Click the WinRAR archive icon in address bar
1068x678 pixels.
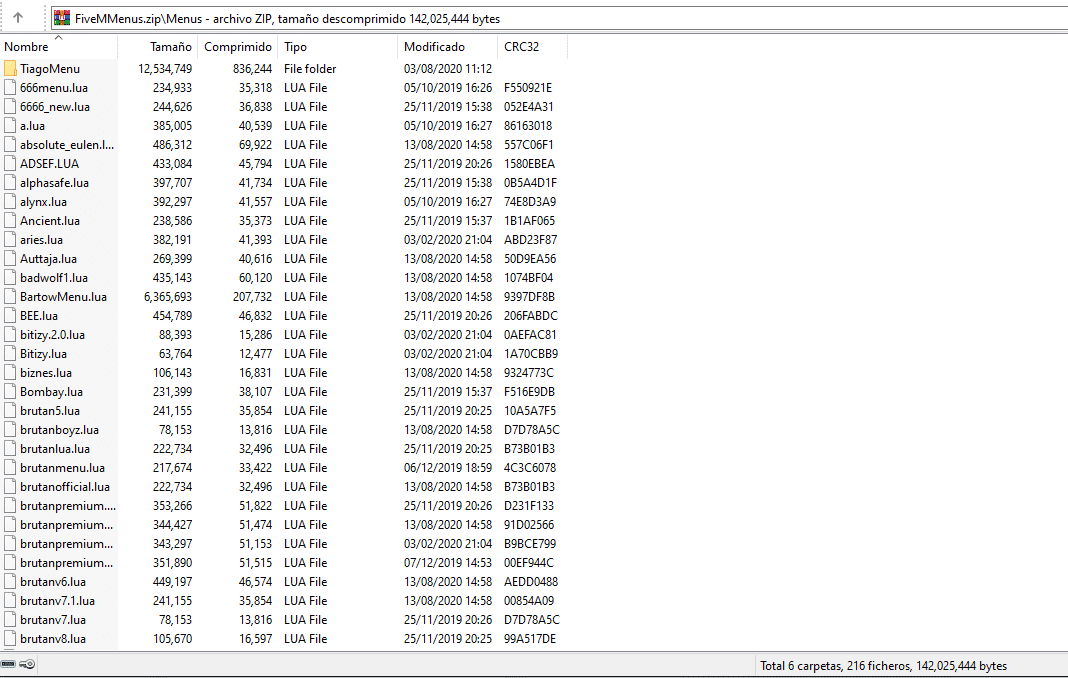(x=62, y=18)
